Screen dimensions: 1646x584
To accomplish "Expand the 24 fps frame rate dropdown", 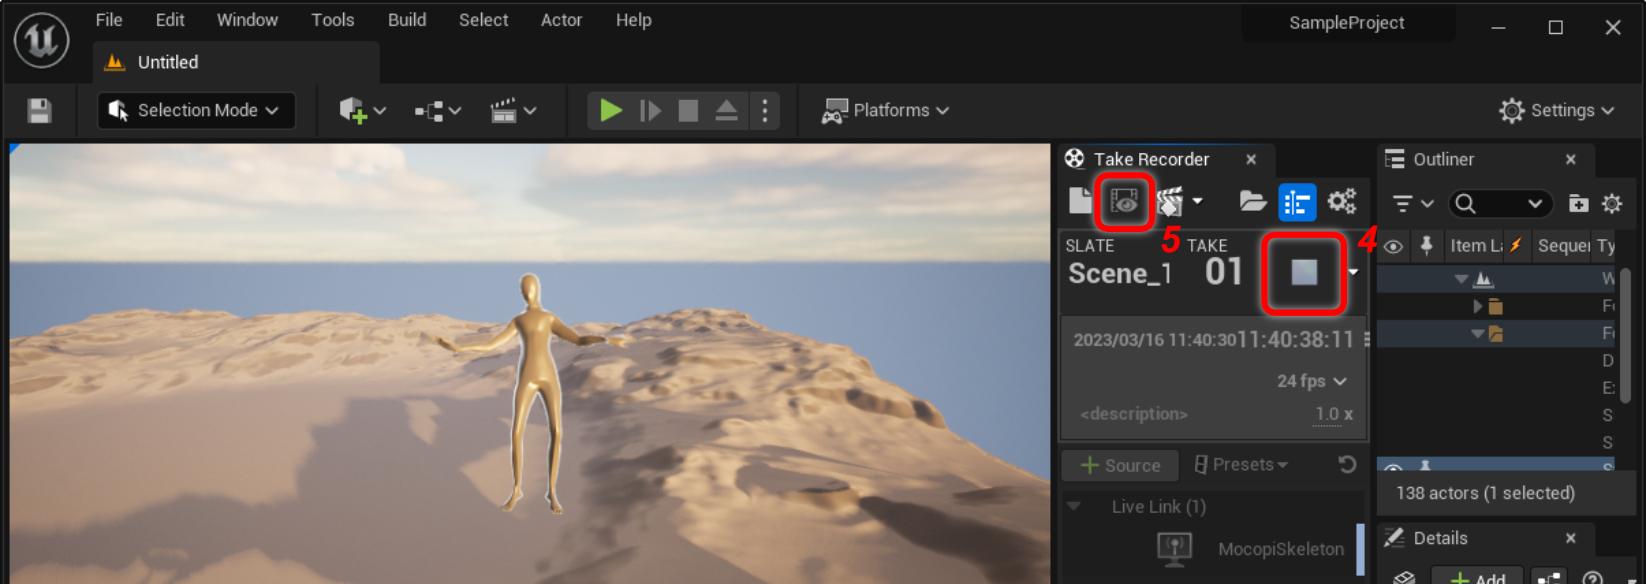I will [x=1311, y=381].
